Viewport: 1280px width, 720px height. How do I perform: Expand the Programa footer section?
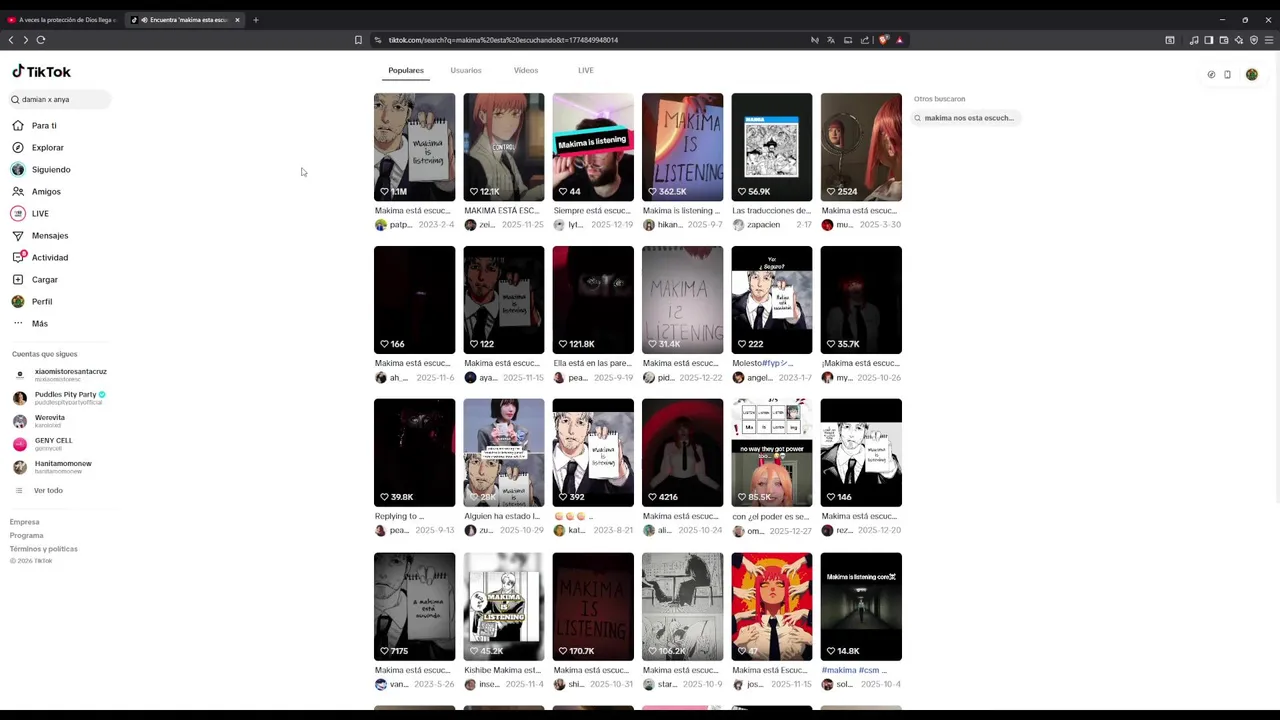tap(27, 535)
